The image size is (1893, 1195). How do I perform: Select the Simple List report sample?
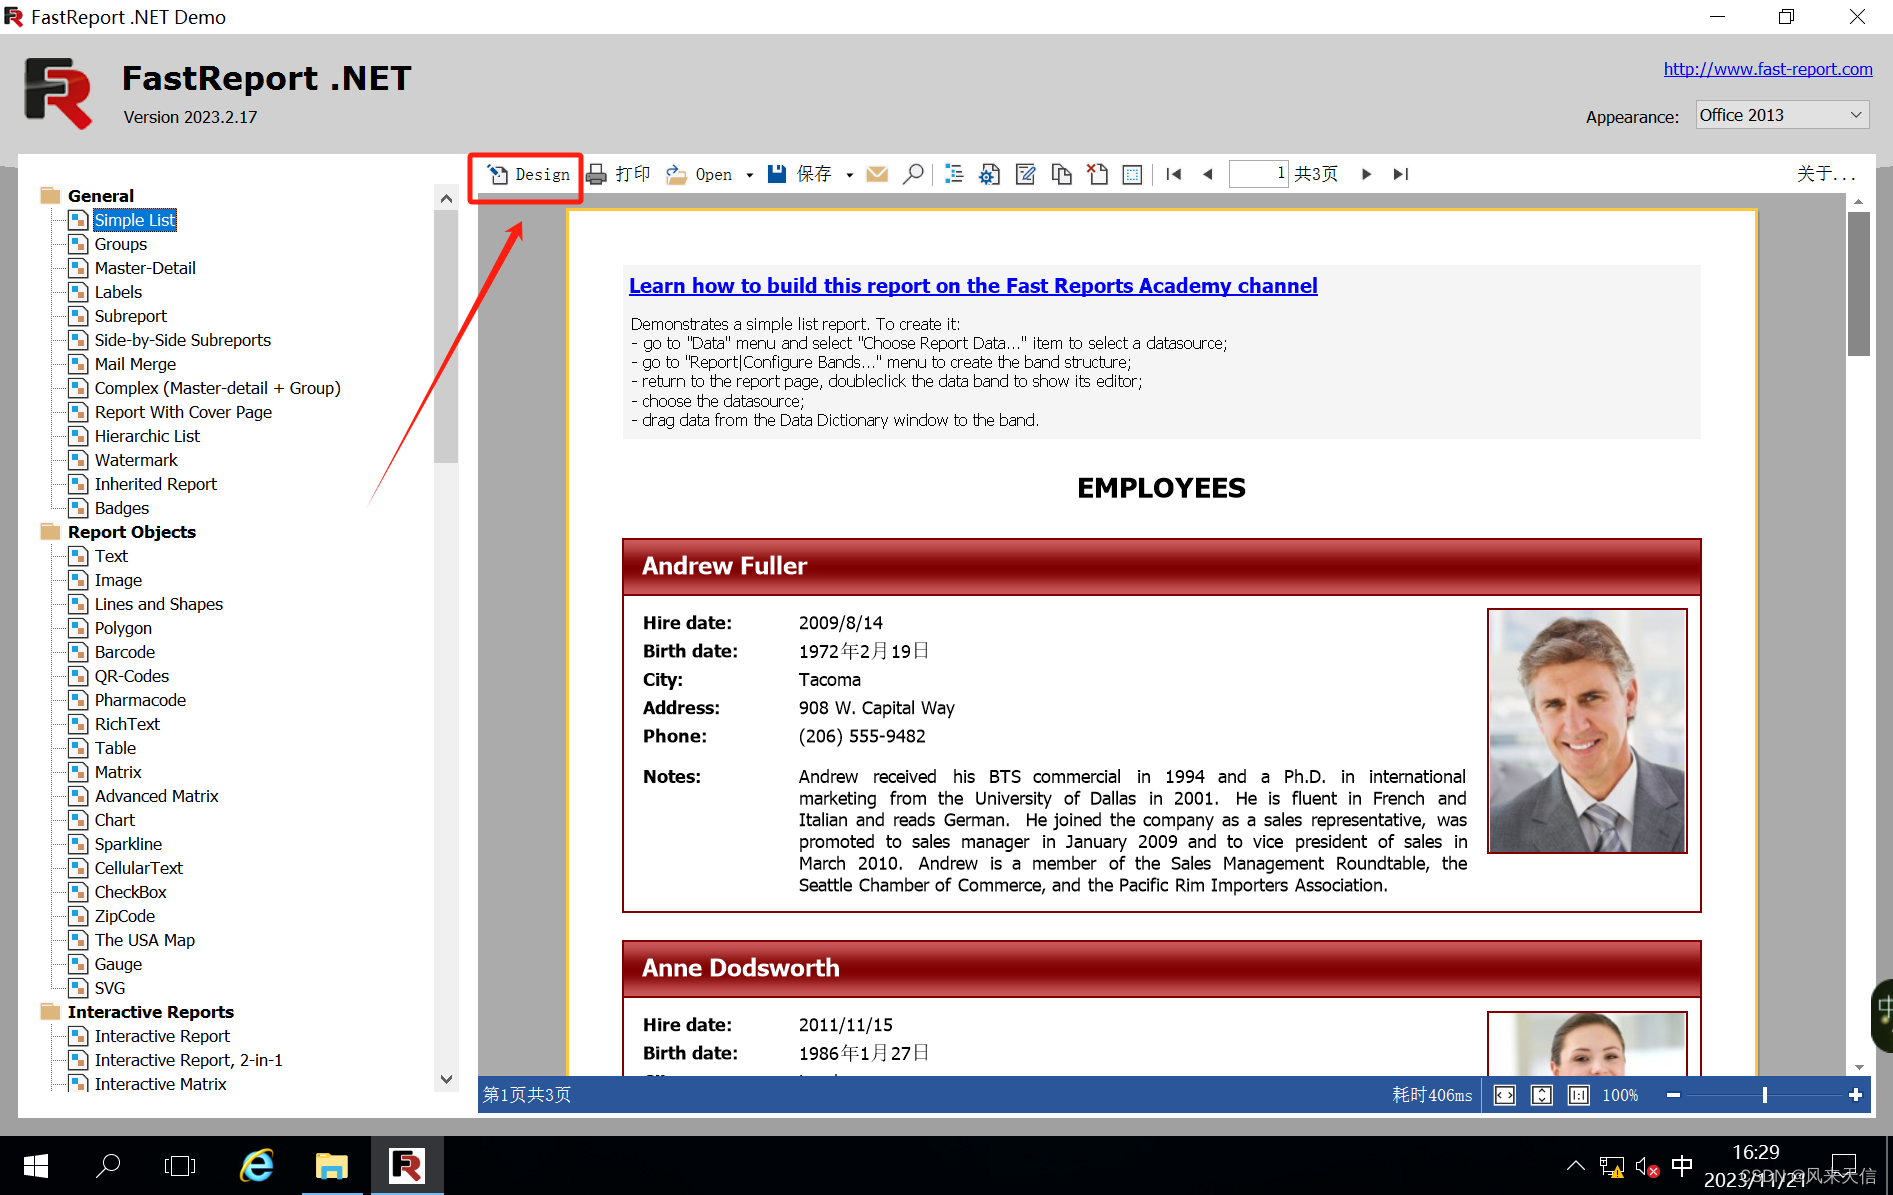135,219
